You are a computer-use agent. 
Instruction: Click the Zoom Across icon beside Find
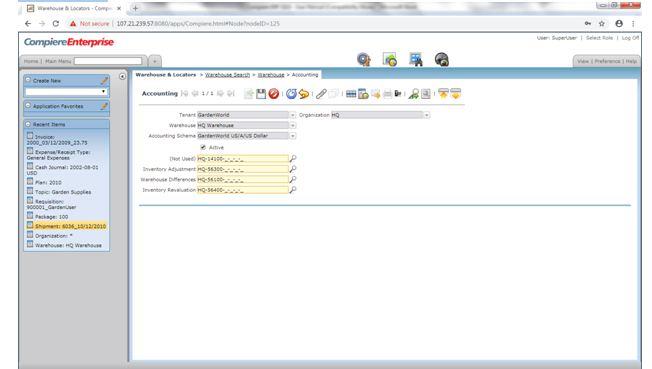425,94
